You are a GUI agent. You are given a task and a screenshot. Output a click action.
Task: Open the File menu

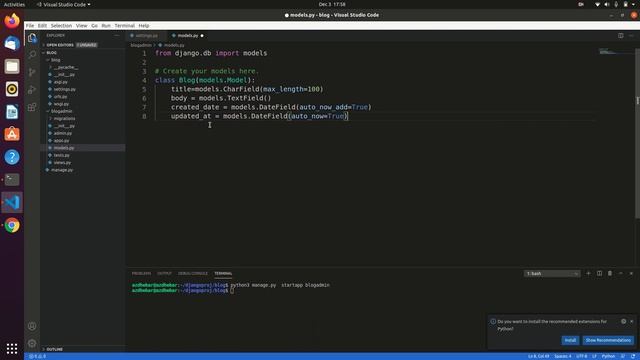coord(30,25)
